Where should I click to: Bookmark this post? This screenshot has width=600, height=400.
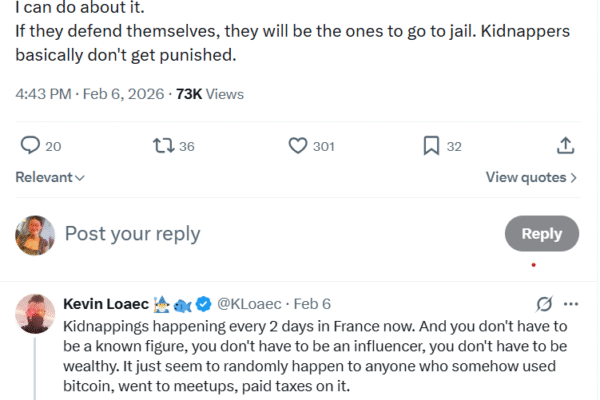click(x=431, y=146)
